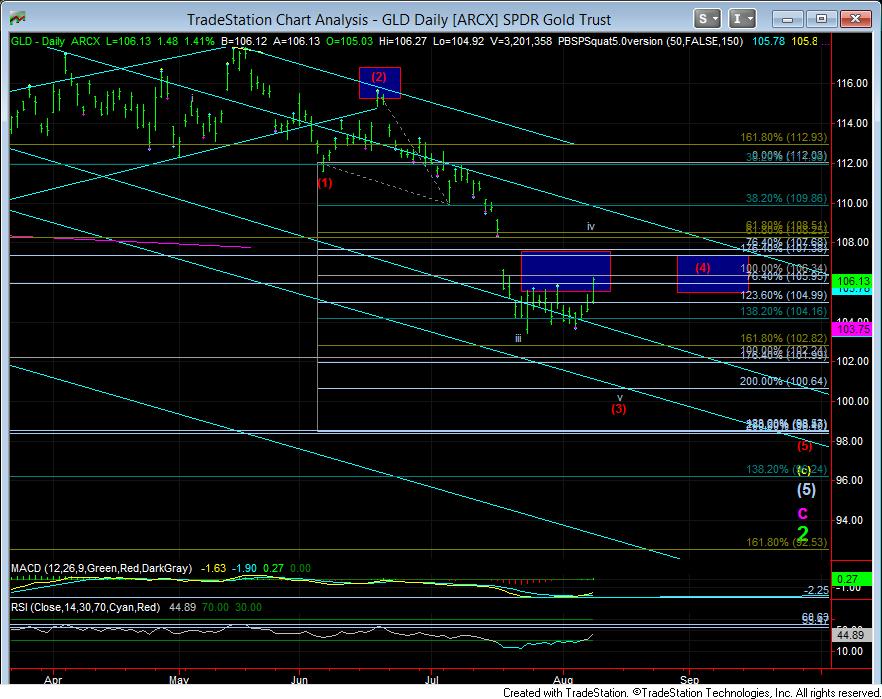The image size is (882, 699).
Task: Click the V=3,201,358 volume readout
Action: coord(521,41)
